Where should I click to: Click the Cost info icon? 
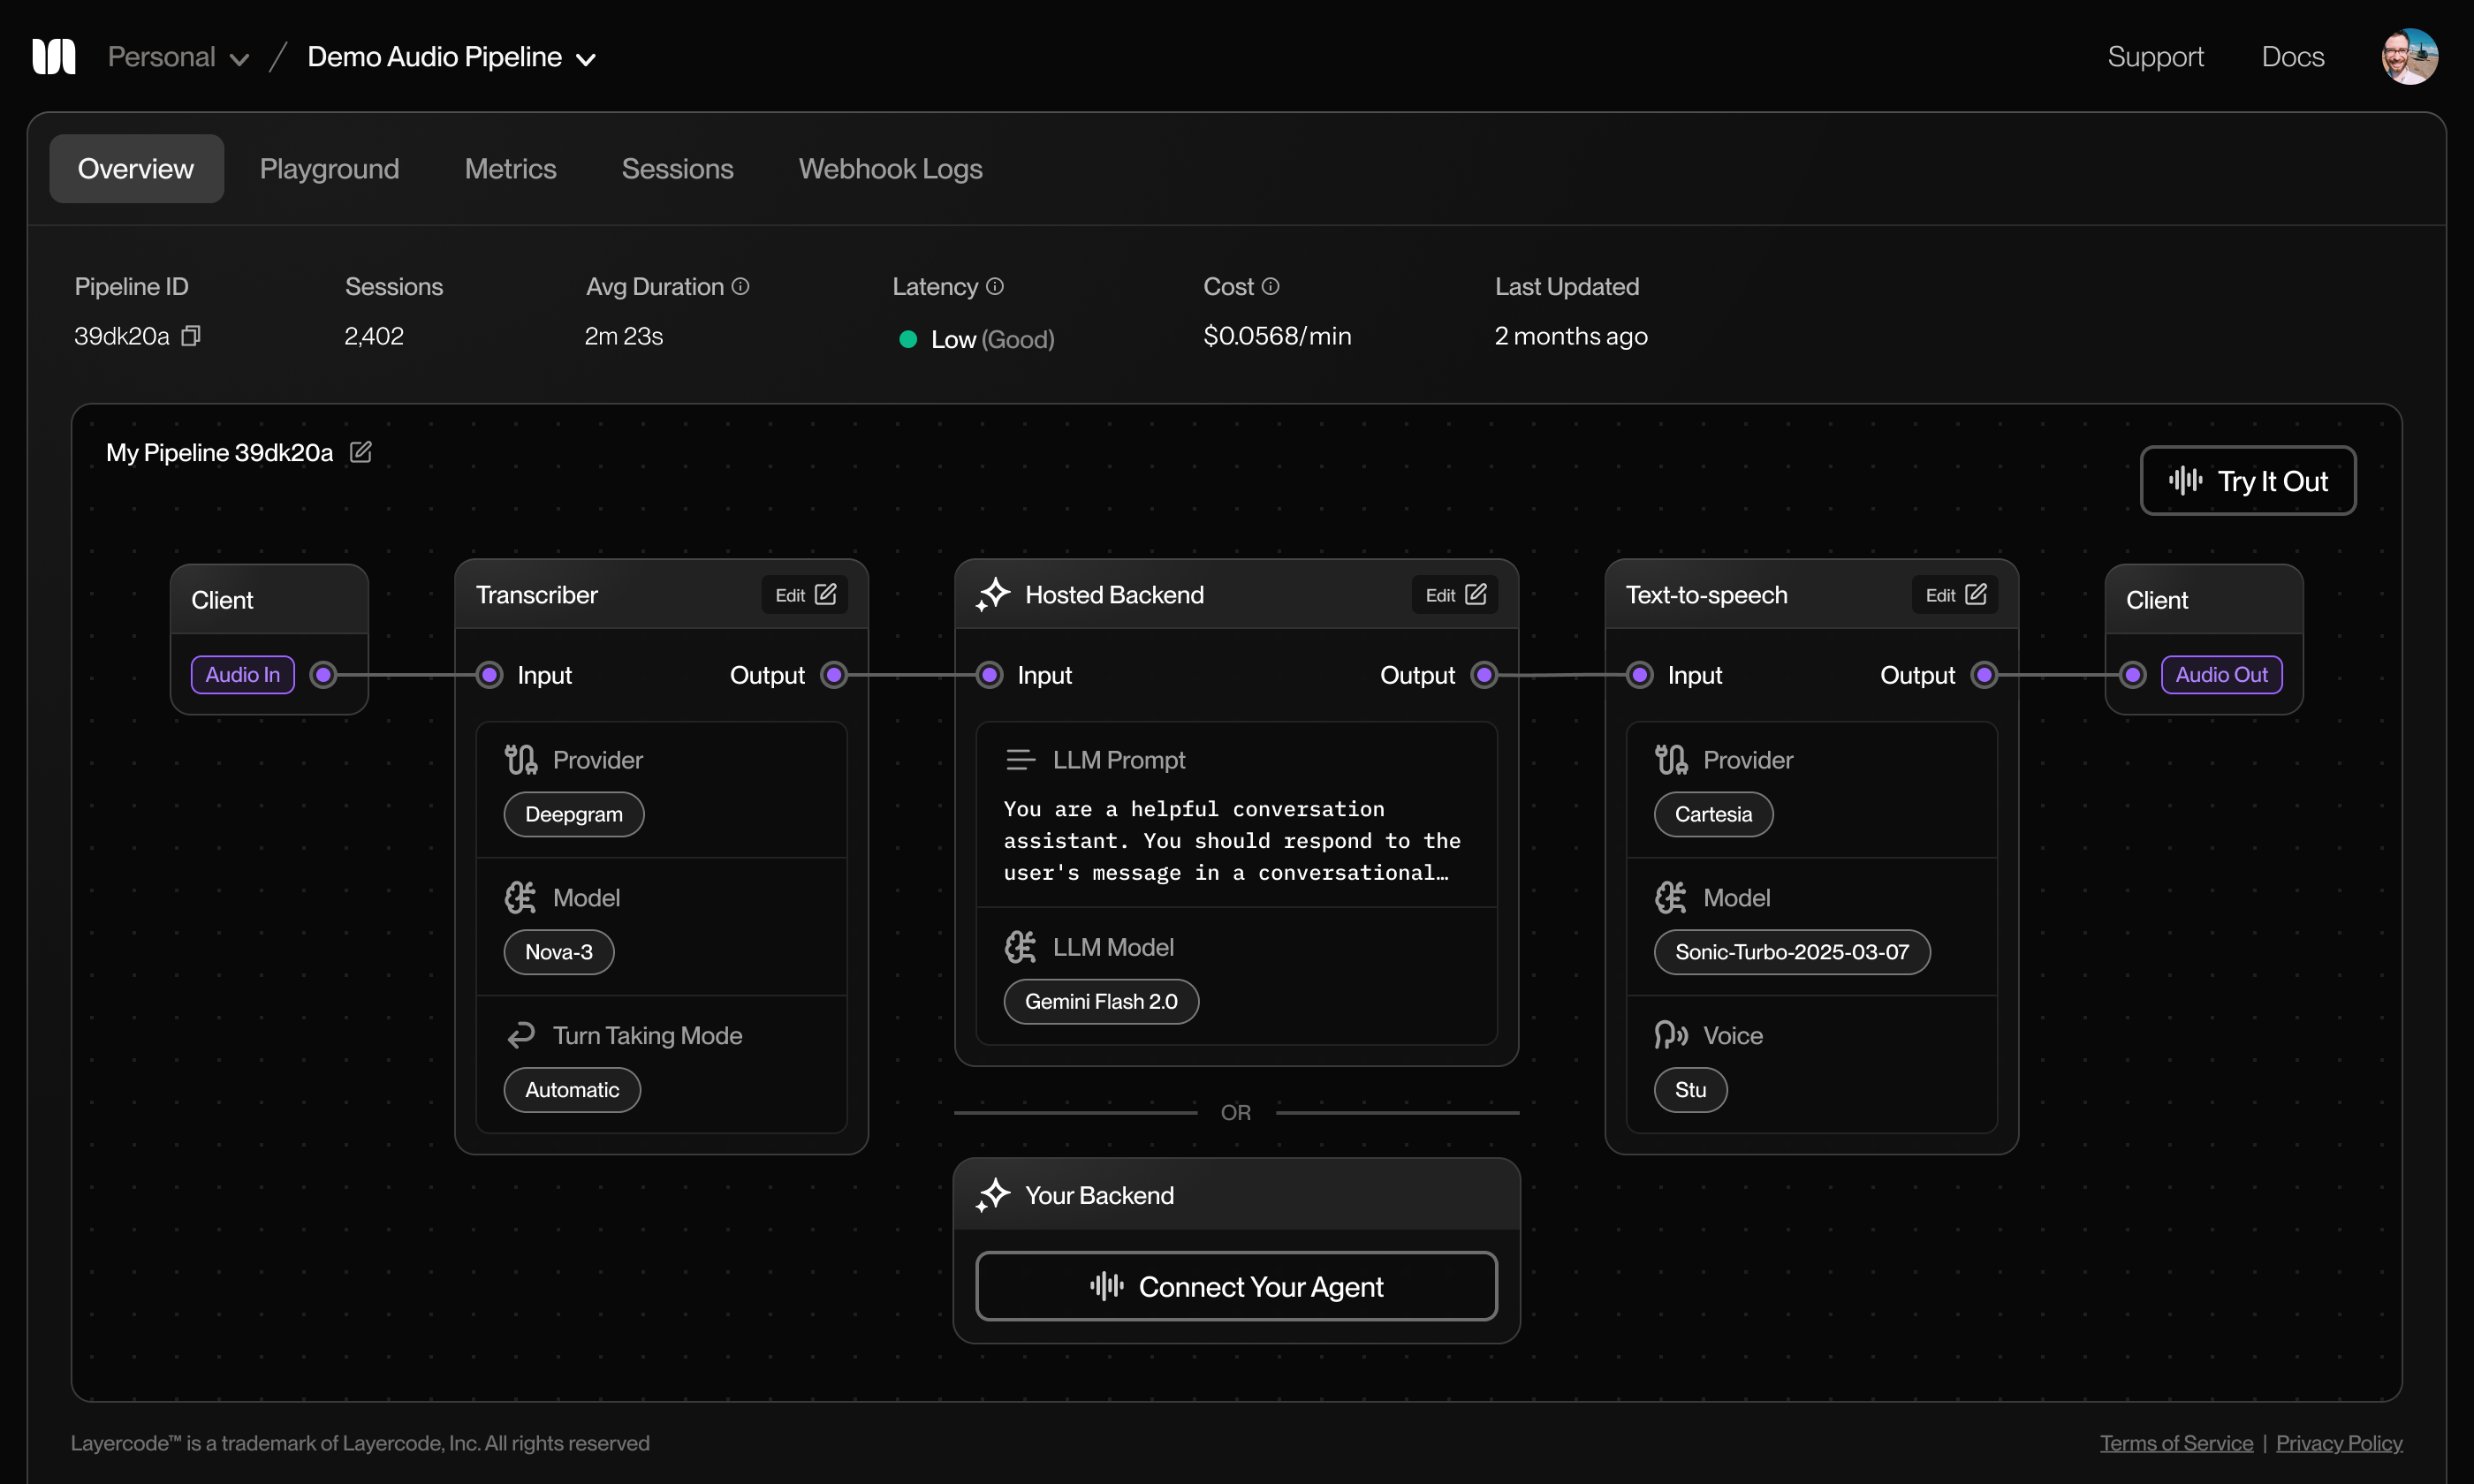(1270, 286)
